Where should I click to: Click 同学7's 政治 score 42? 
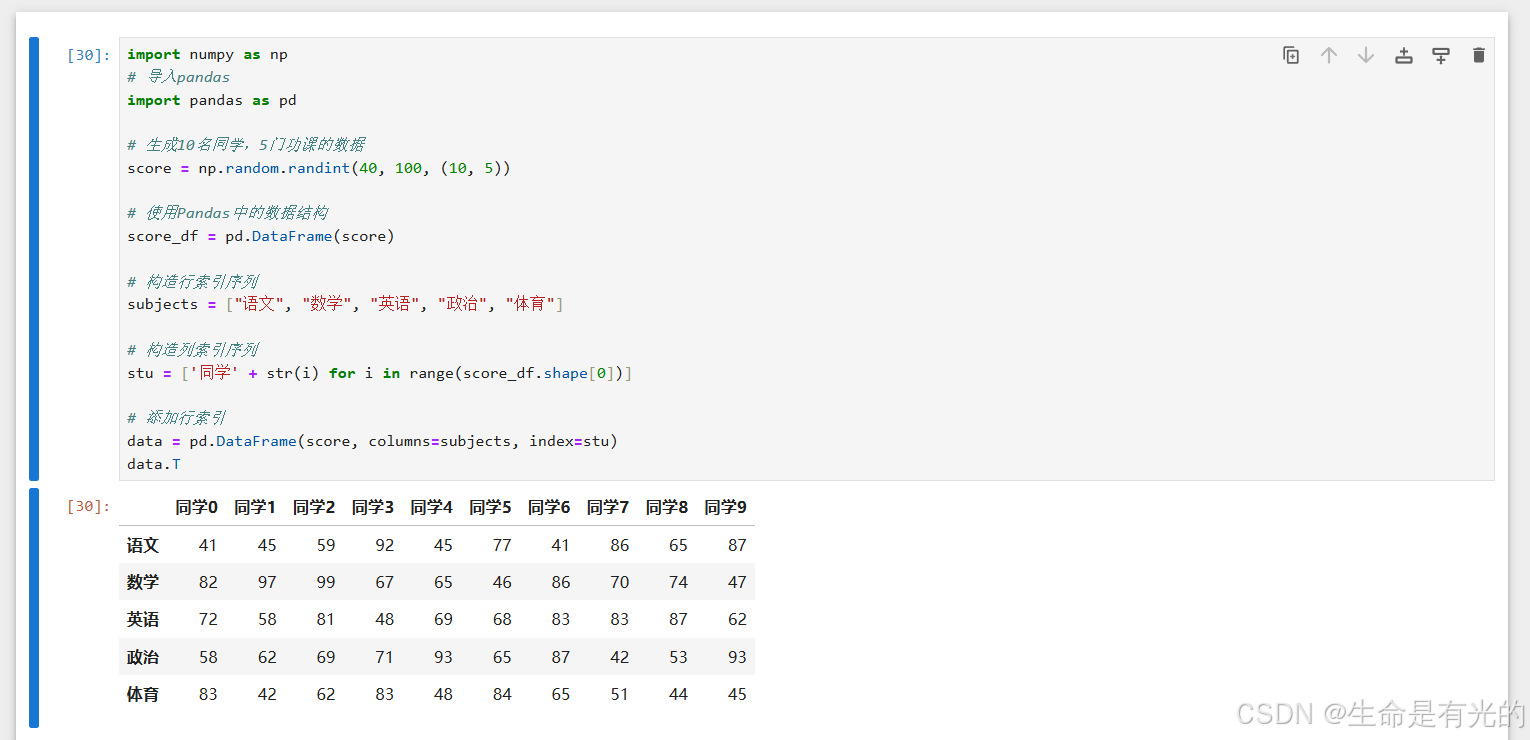620,657
